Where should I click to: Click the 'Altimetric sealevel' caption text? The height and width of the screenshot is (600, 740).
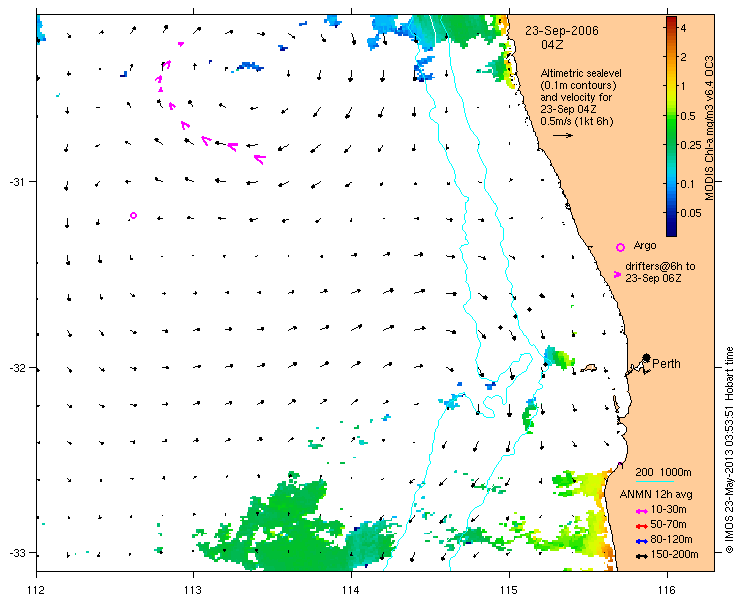pos(581,73)
